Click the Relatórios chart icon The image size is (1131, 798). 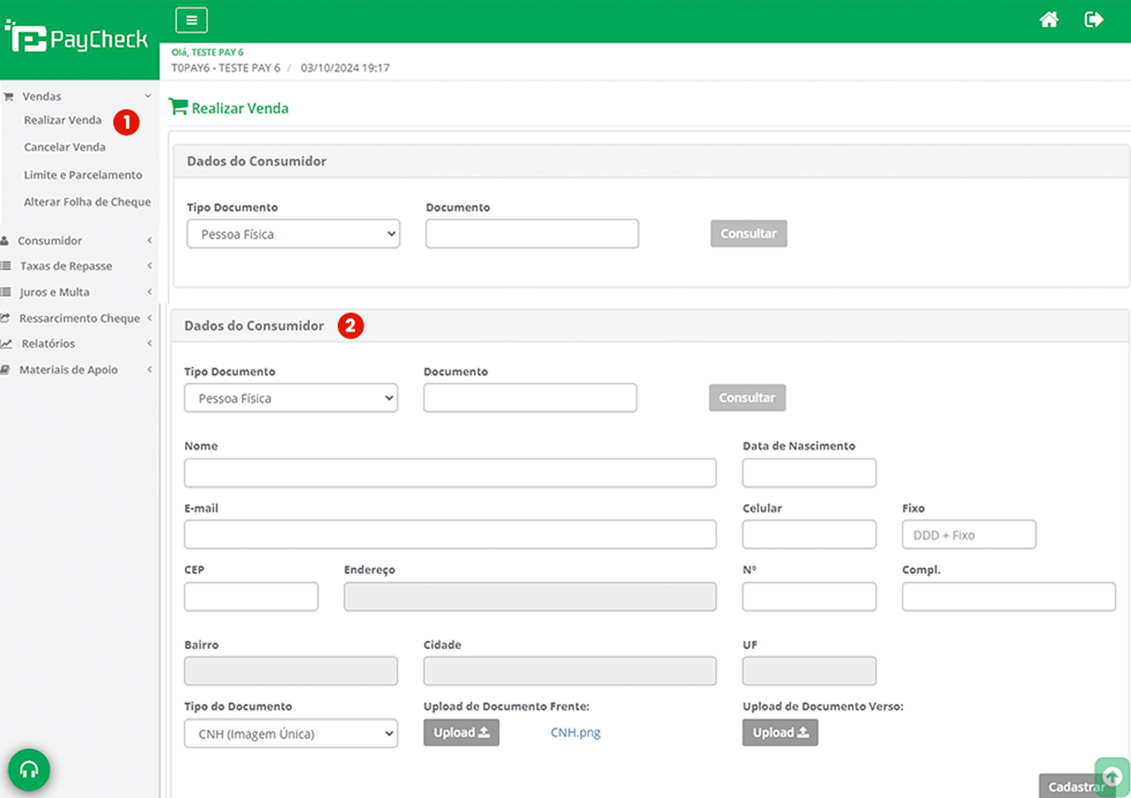coord(6,343)
